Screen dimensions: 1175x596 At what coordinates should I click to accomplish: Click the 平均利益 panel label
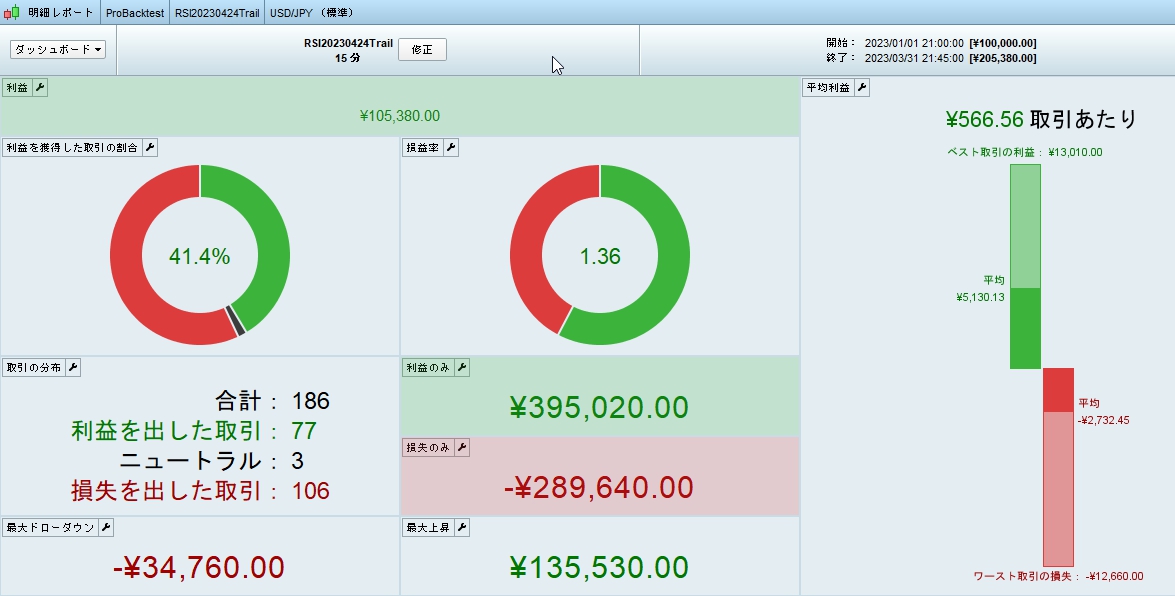pyautogui.click(x=828, y=88)
